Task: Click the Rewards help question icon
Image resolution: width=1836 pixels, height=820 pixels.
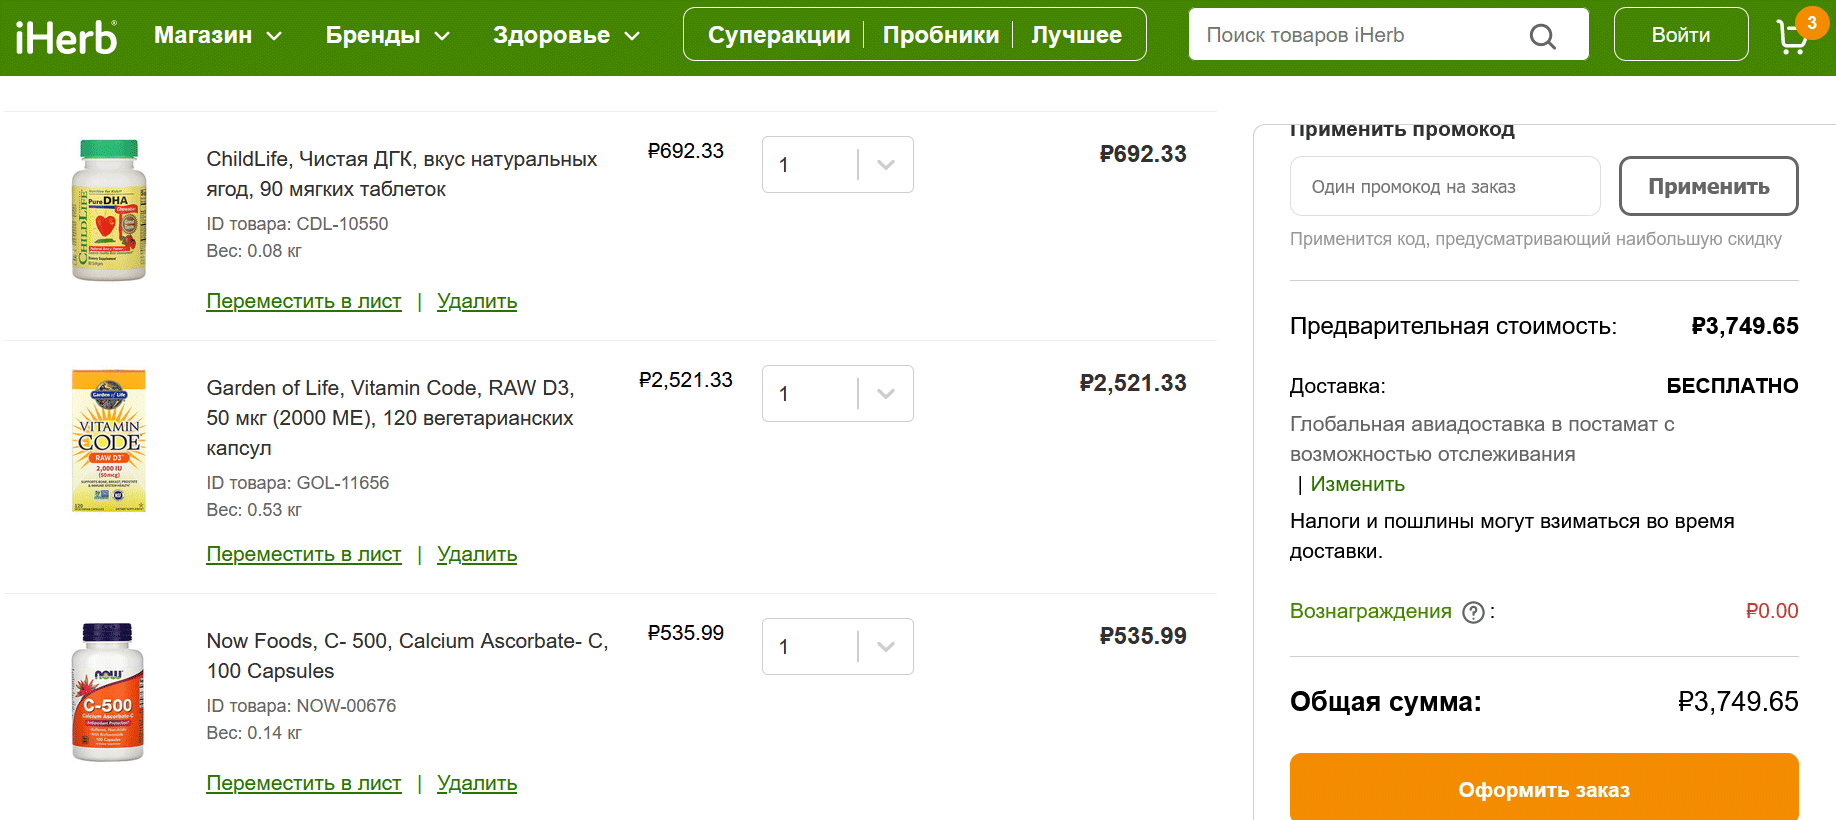Action: [1473, 612]
